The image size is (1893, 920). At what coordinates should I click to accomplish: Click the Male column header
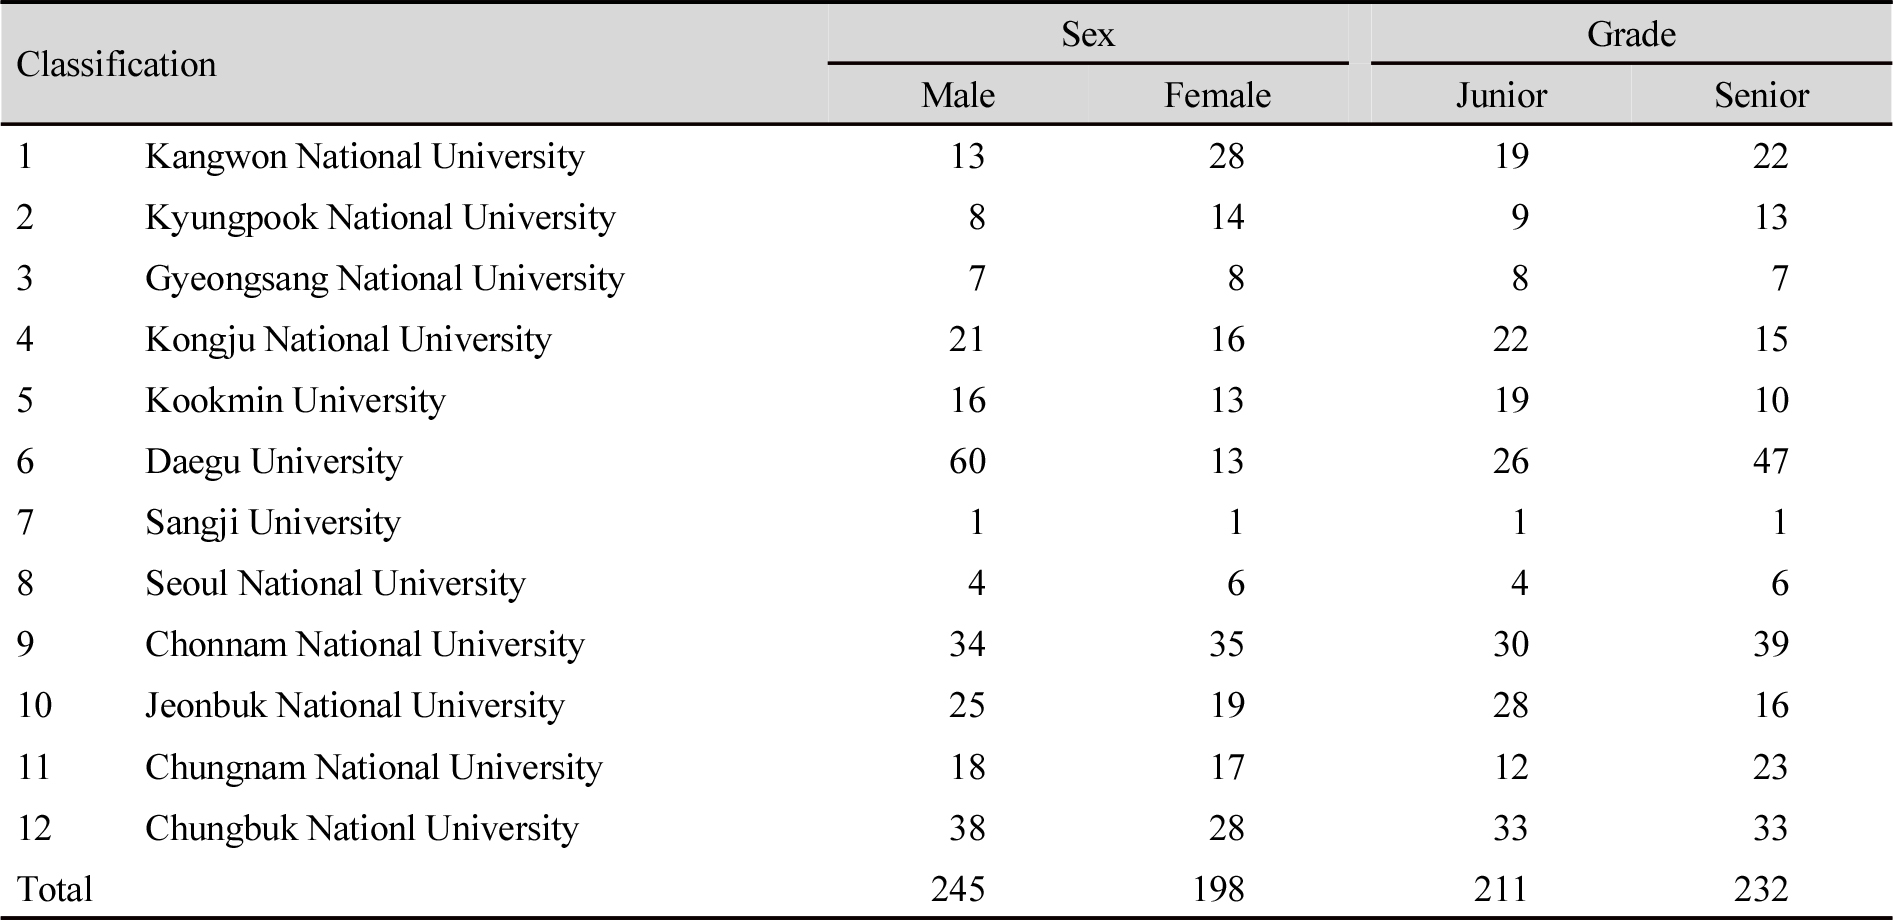[x=957, y=95]
